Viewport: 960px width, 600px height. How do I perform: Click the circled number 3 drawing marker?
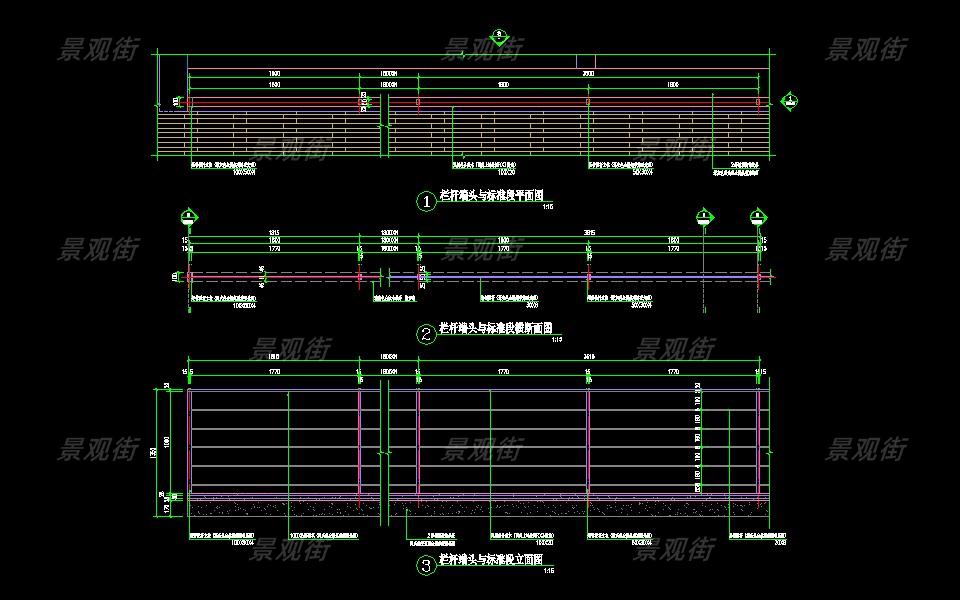[427, 567]
